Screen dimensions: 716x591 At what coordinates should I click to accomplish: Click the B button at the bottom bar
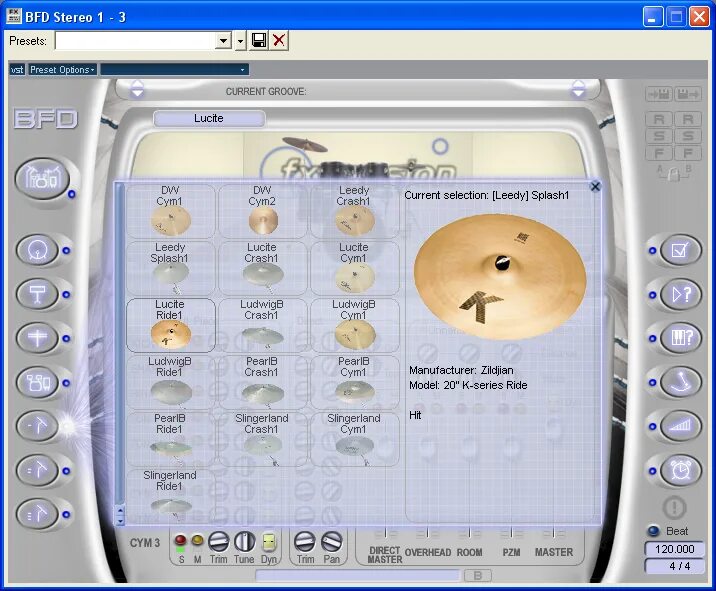tap(478, 575)
